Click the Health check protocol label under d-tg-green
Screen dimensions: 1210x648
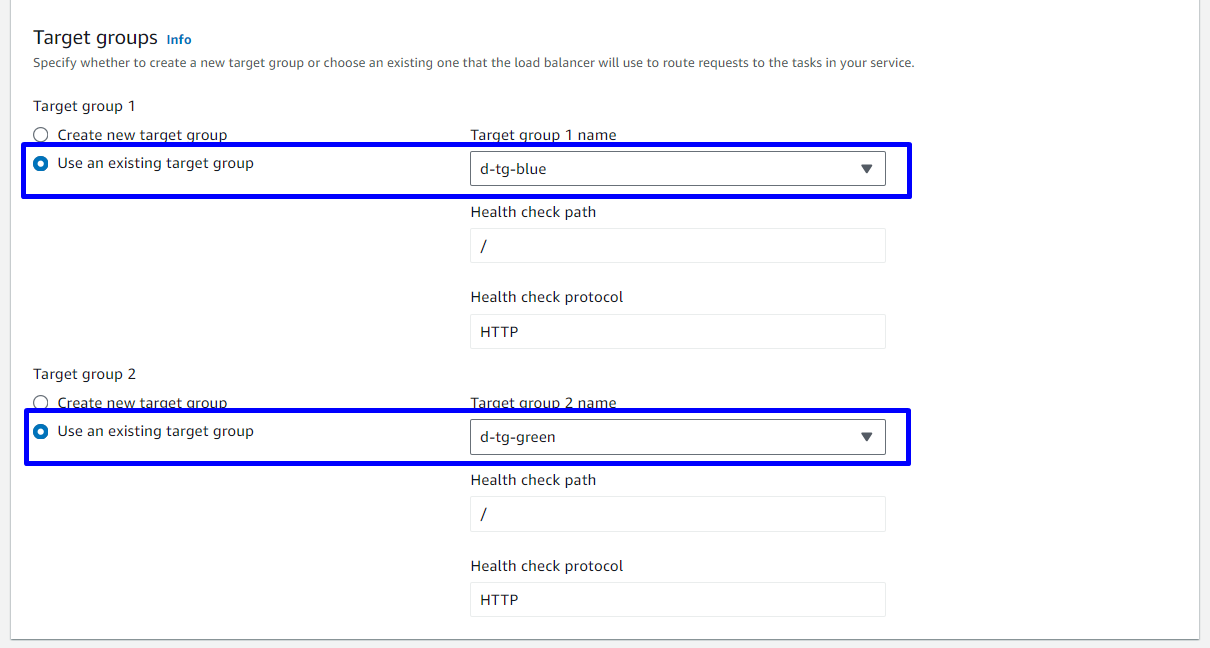click(x=546, y=566)
